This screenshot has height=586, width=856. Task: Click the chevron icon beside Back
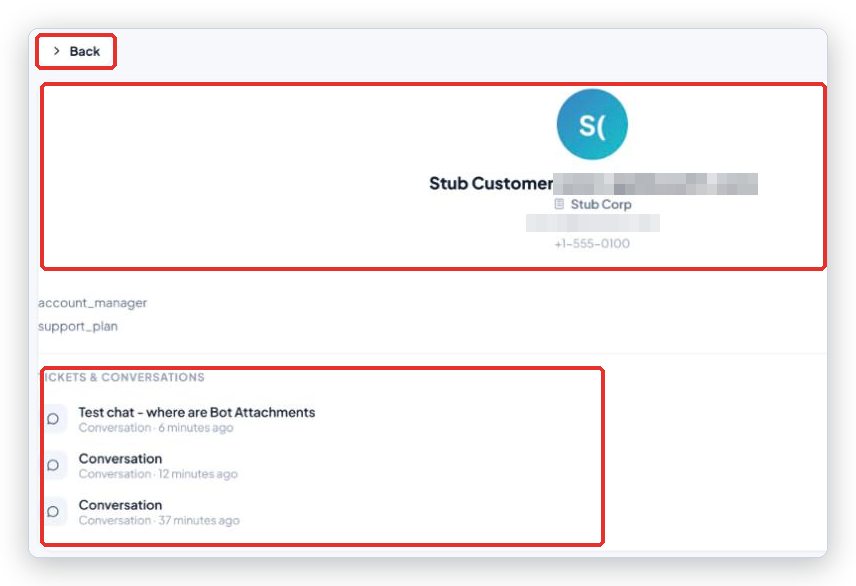[56, 51]
